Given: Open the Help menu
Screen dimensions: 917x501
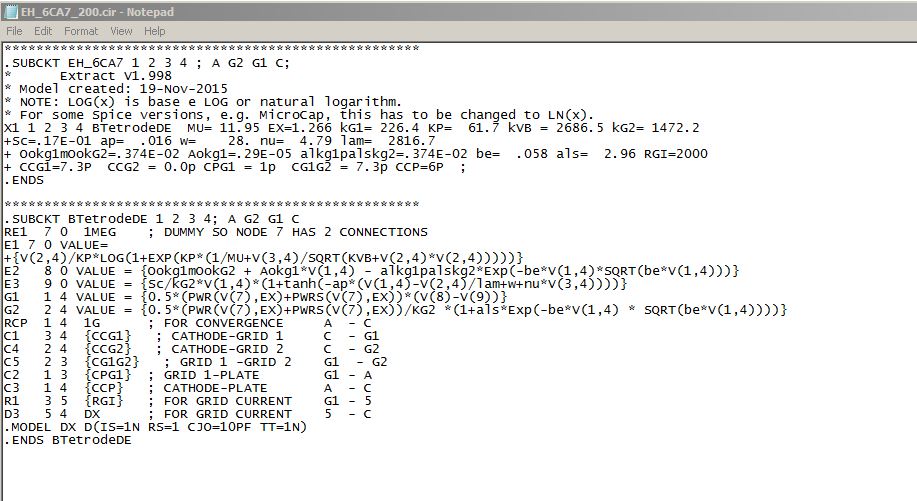Looking at the screenshot, I should [x=154, y=31].
